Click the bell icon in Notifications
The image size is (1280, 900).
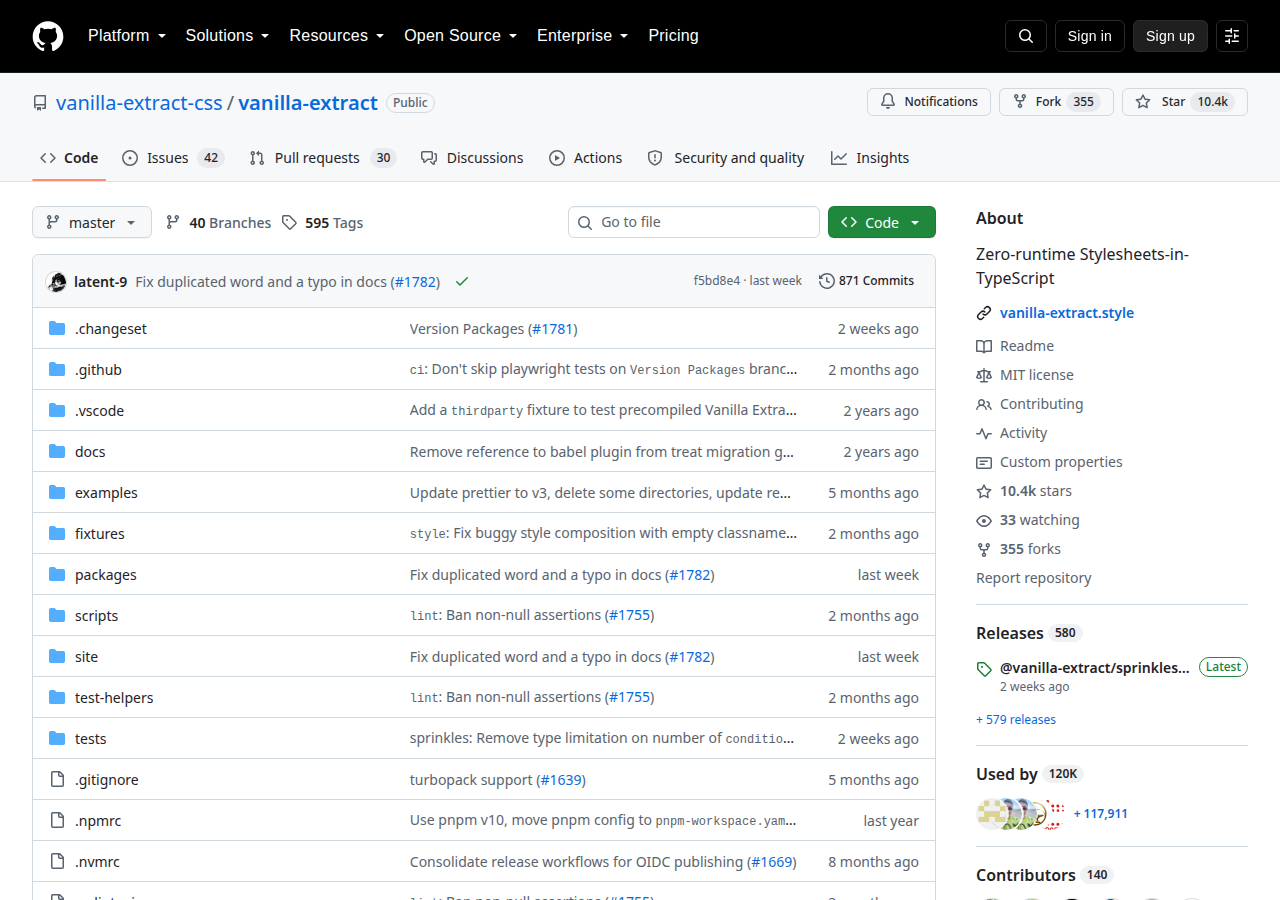888,102
